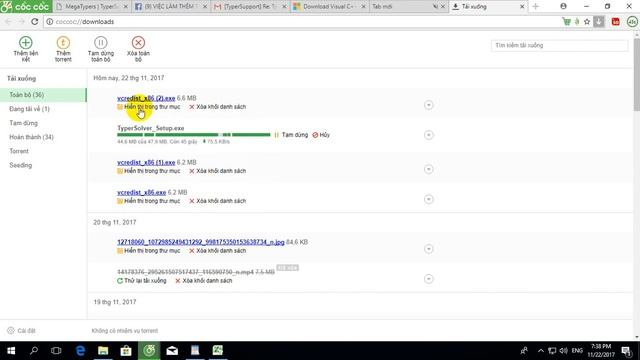Screen dimensions: 640x360
Task: Switch to the Facebook VIỆC LÀM THÊM tab
Action: (171, 7)
